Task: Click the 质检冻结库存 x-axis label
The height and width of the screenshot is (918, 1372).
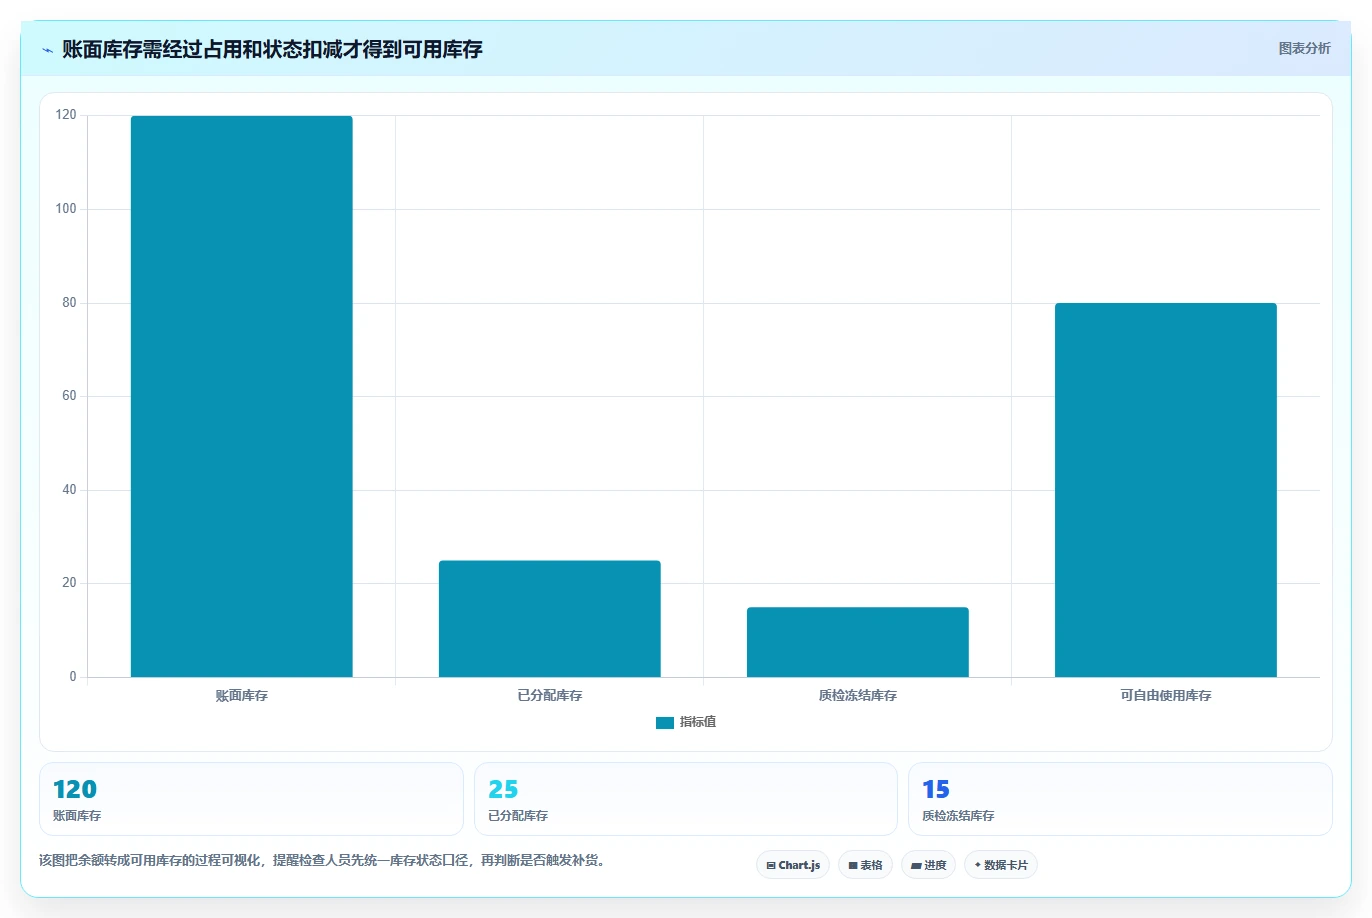Action: tap(858, 696)
